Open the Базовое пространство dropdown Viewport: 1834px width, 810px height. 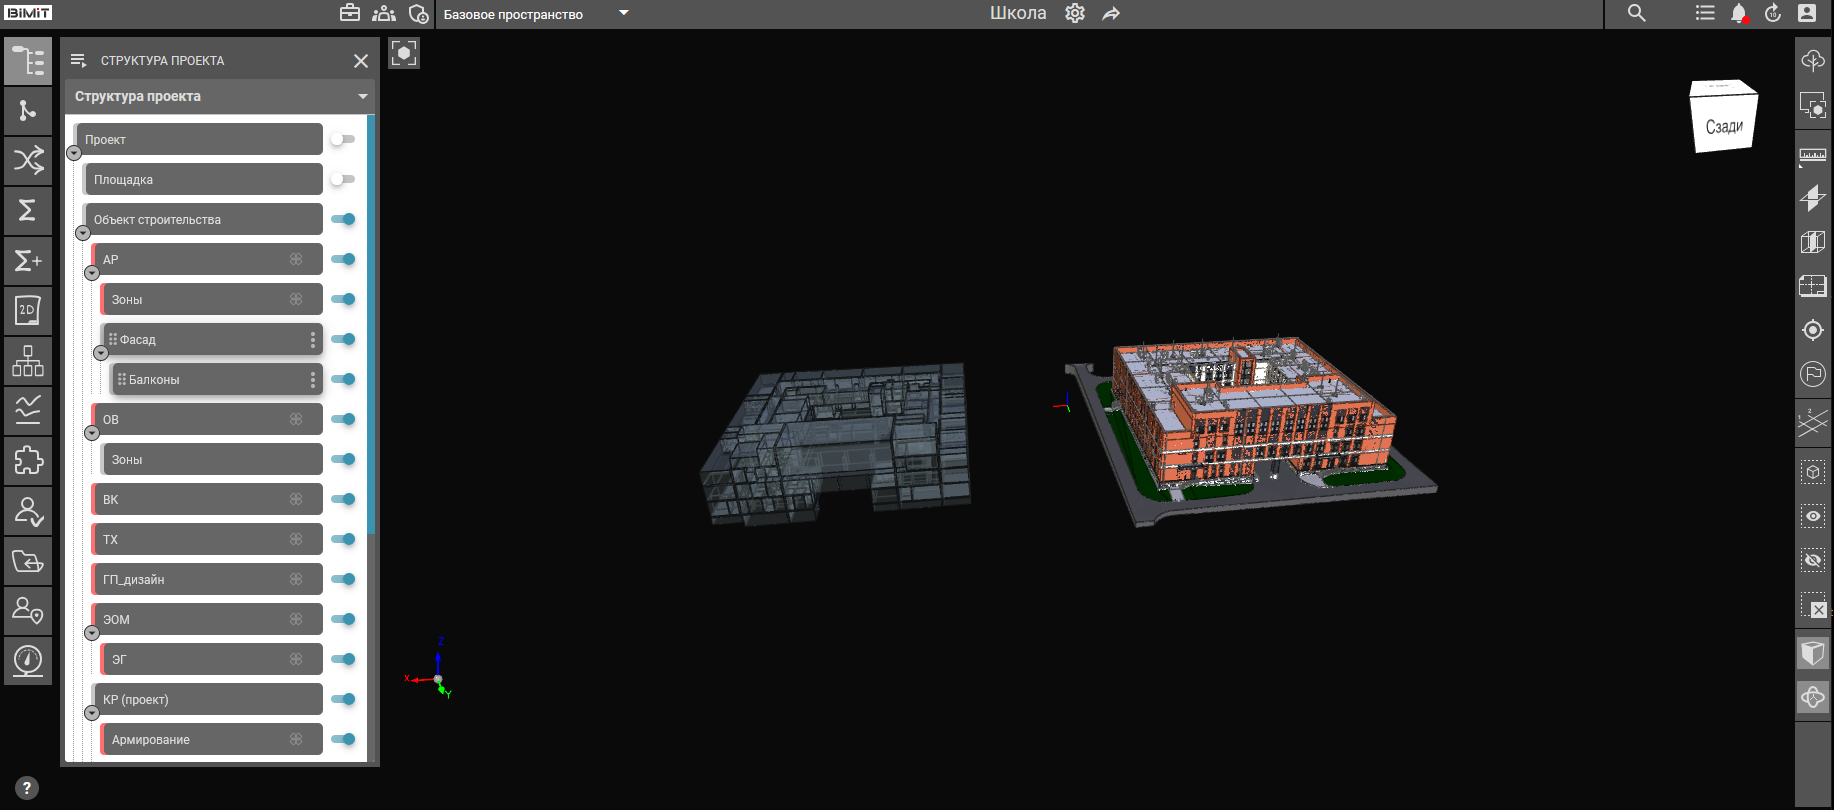(623, 14)
